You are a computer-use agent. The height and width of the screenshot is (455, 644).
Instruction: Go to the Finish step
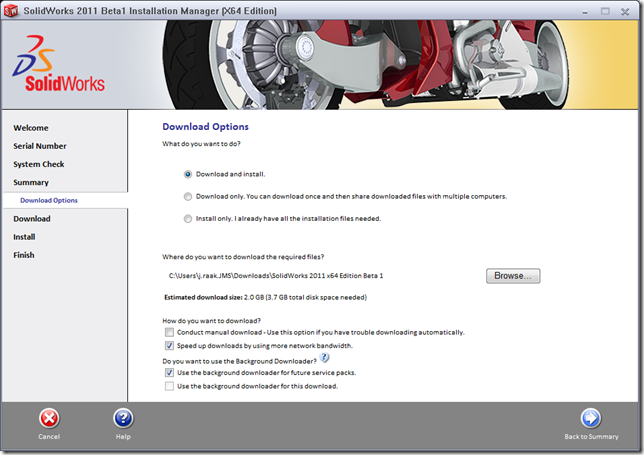[x=24, y=255]
